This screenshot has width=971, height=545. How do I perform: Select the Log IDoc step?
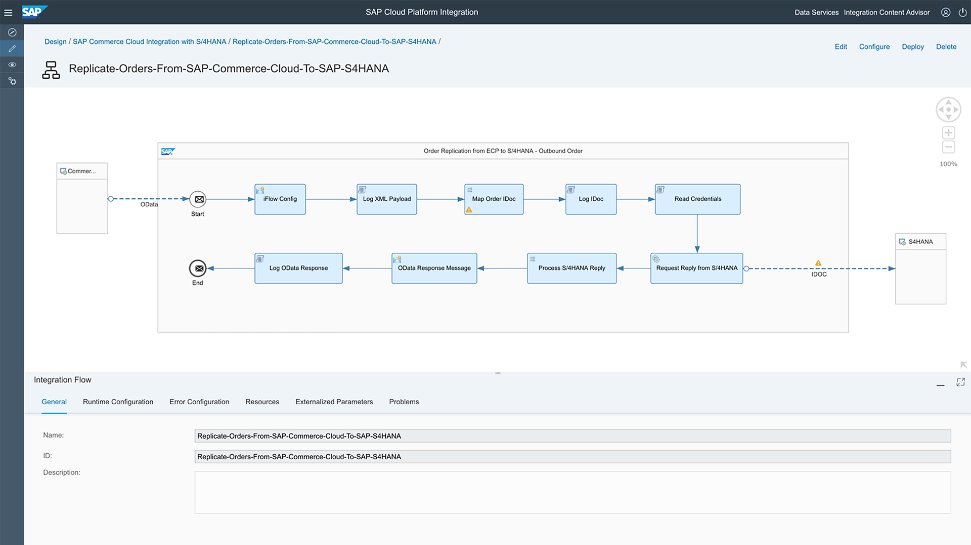(x=591, y=199)
